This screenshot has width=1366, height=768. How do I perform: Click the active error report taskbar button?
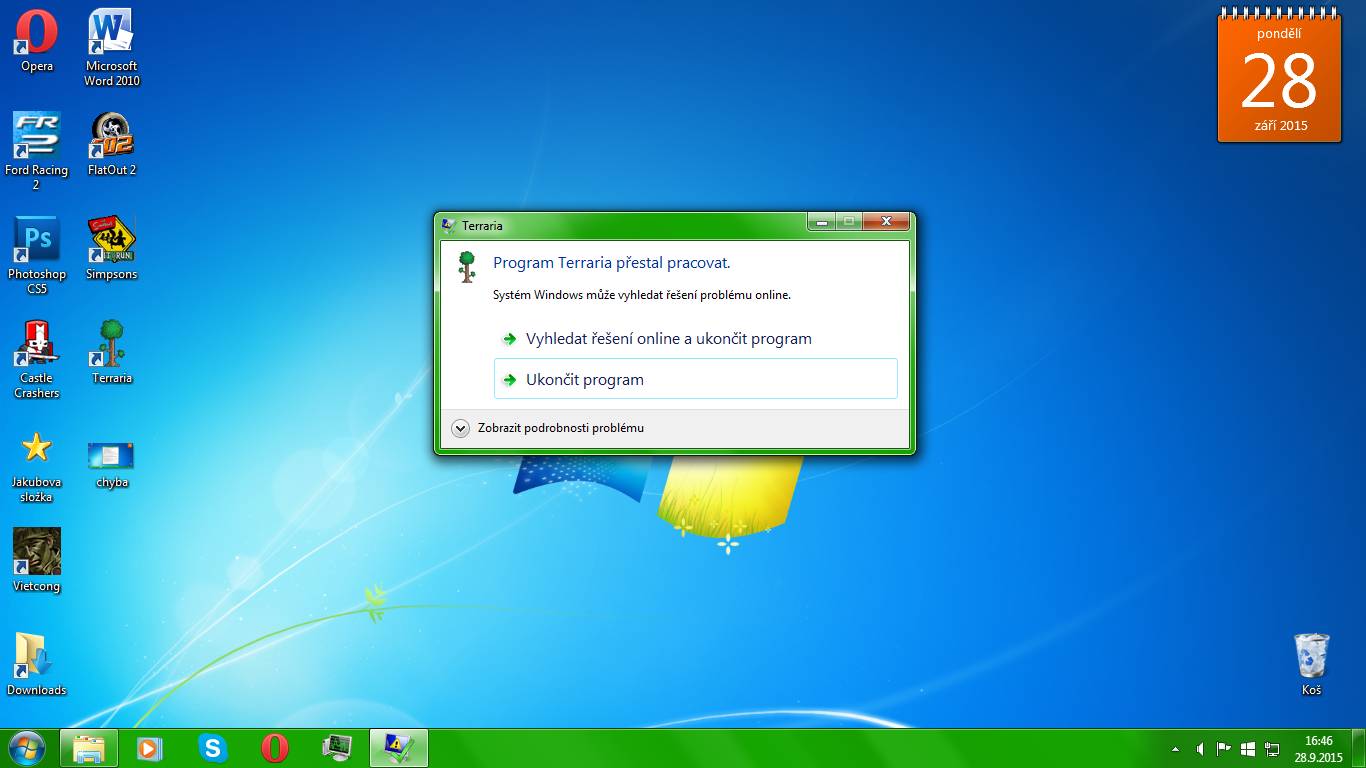[399, 748]
